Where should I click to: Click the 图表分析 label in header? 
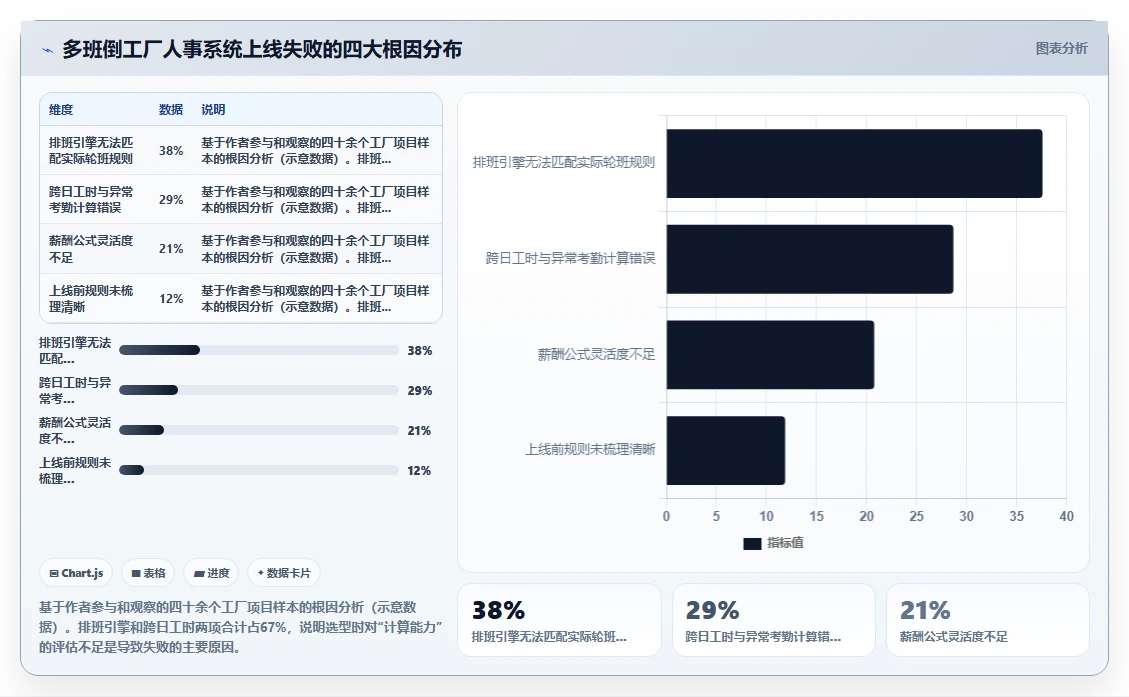pyautogui.click(x=1061, y=48)
